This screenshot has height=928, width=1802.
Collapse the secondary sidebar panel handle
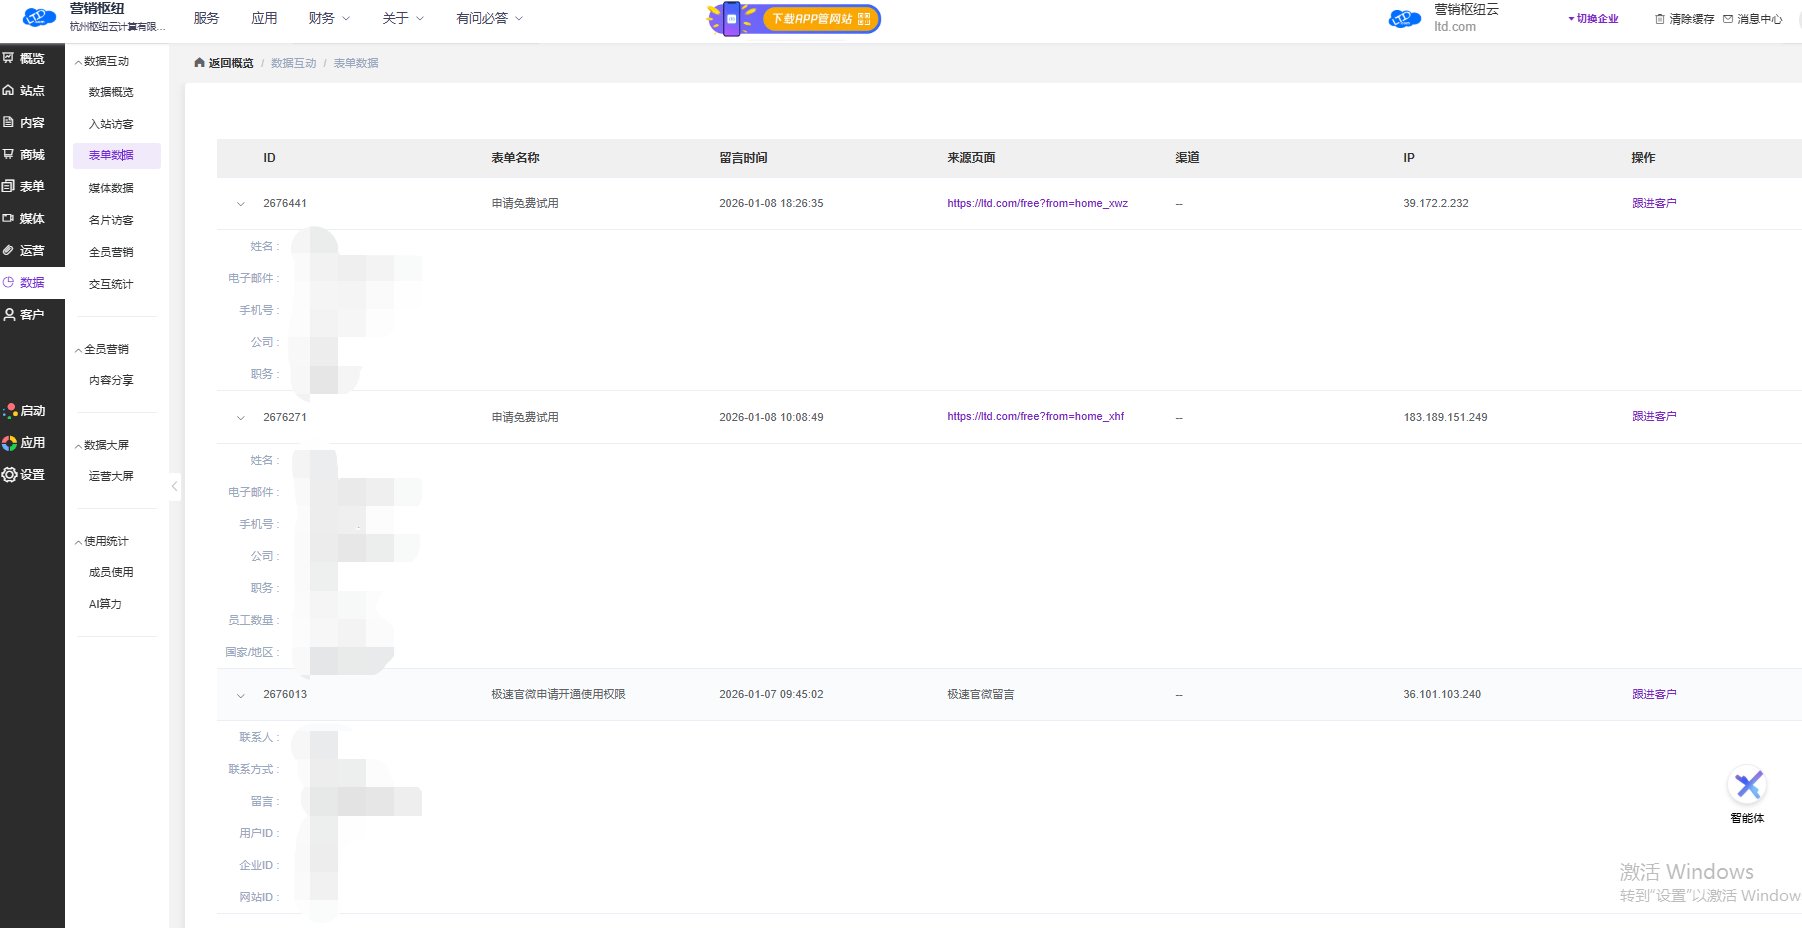[175, 487]
